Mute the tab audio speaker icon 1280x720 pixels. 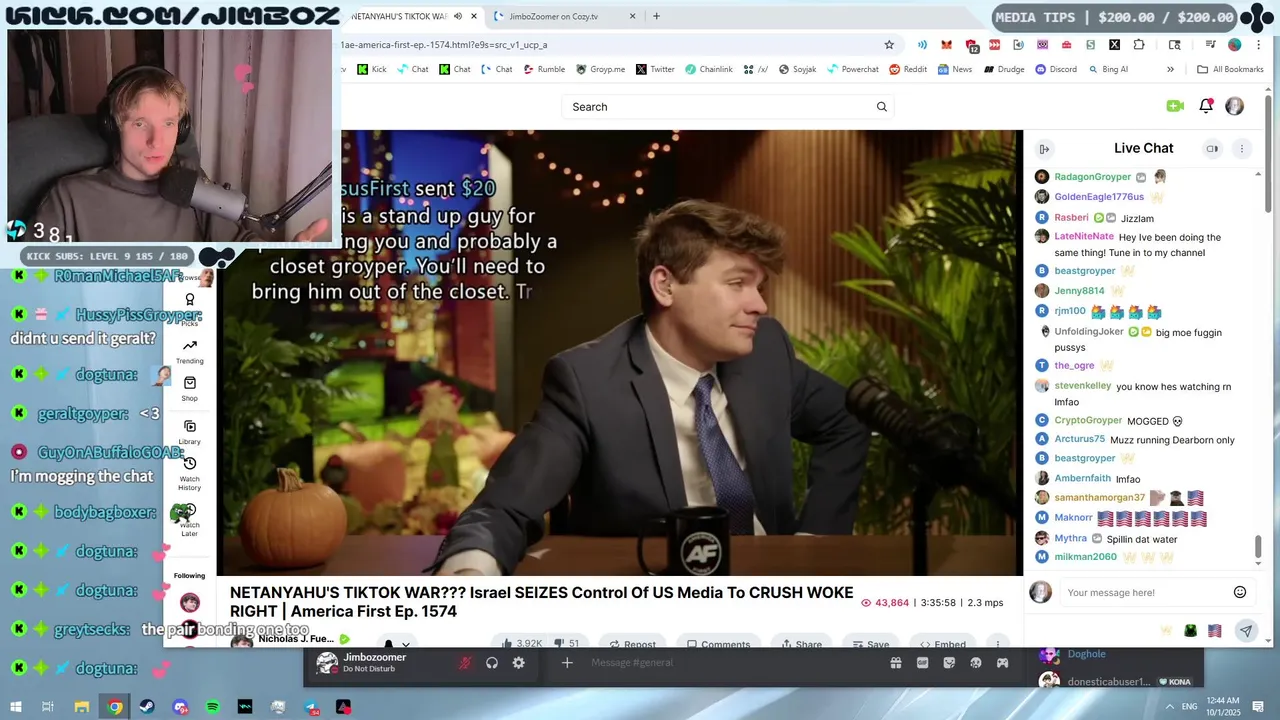(458, 16)
